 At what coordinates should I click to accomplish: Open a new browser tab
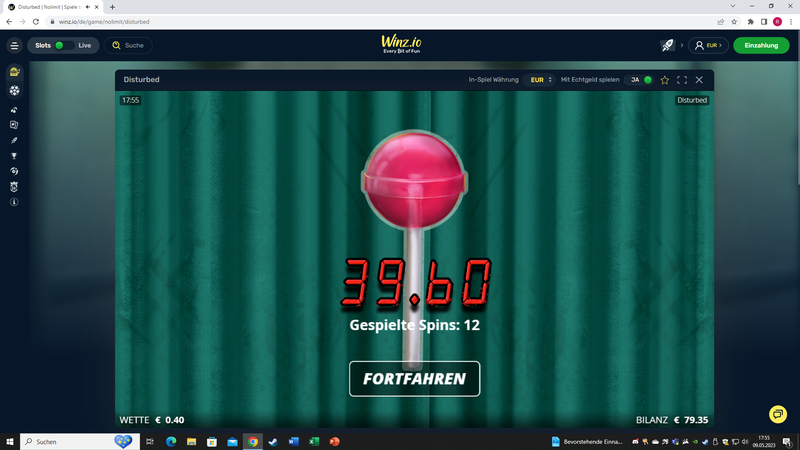112,7
